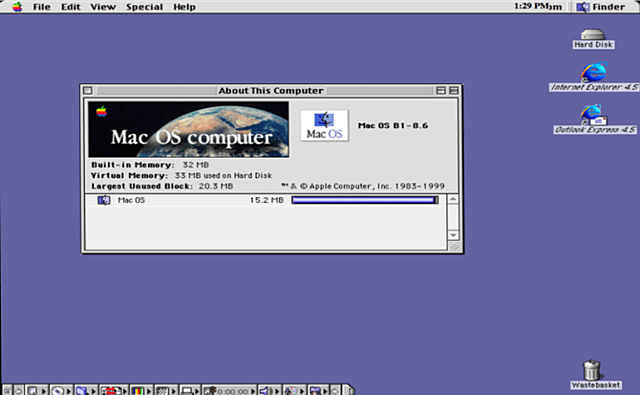This screenshot has width=640, height=395.
Task: Open the AppleTalk switch Control Strip module
Action: [x=36, y=391]
